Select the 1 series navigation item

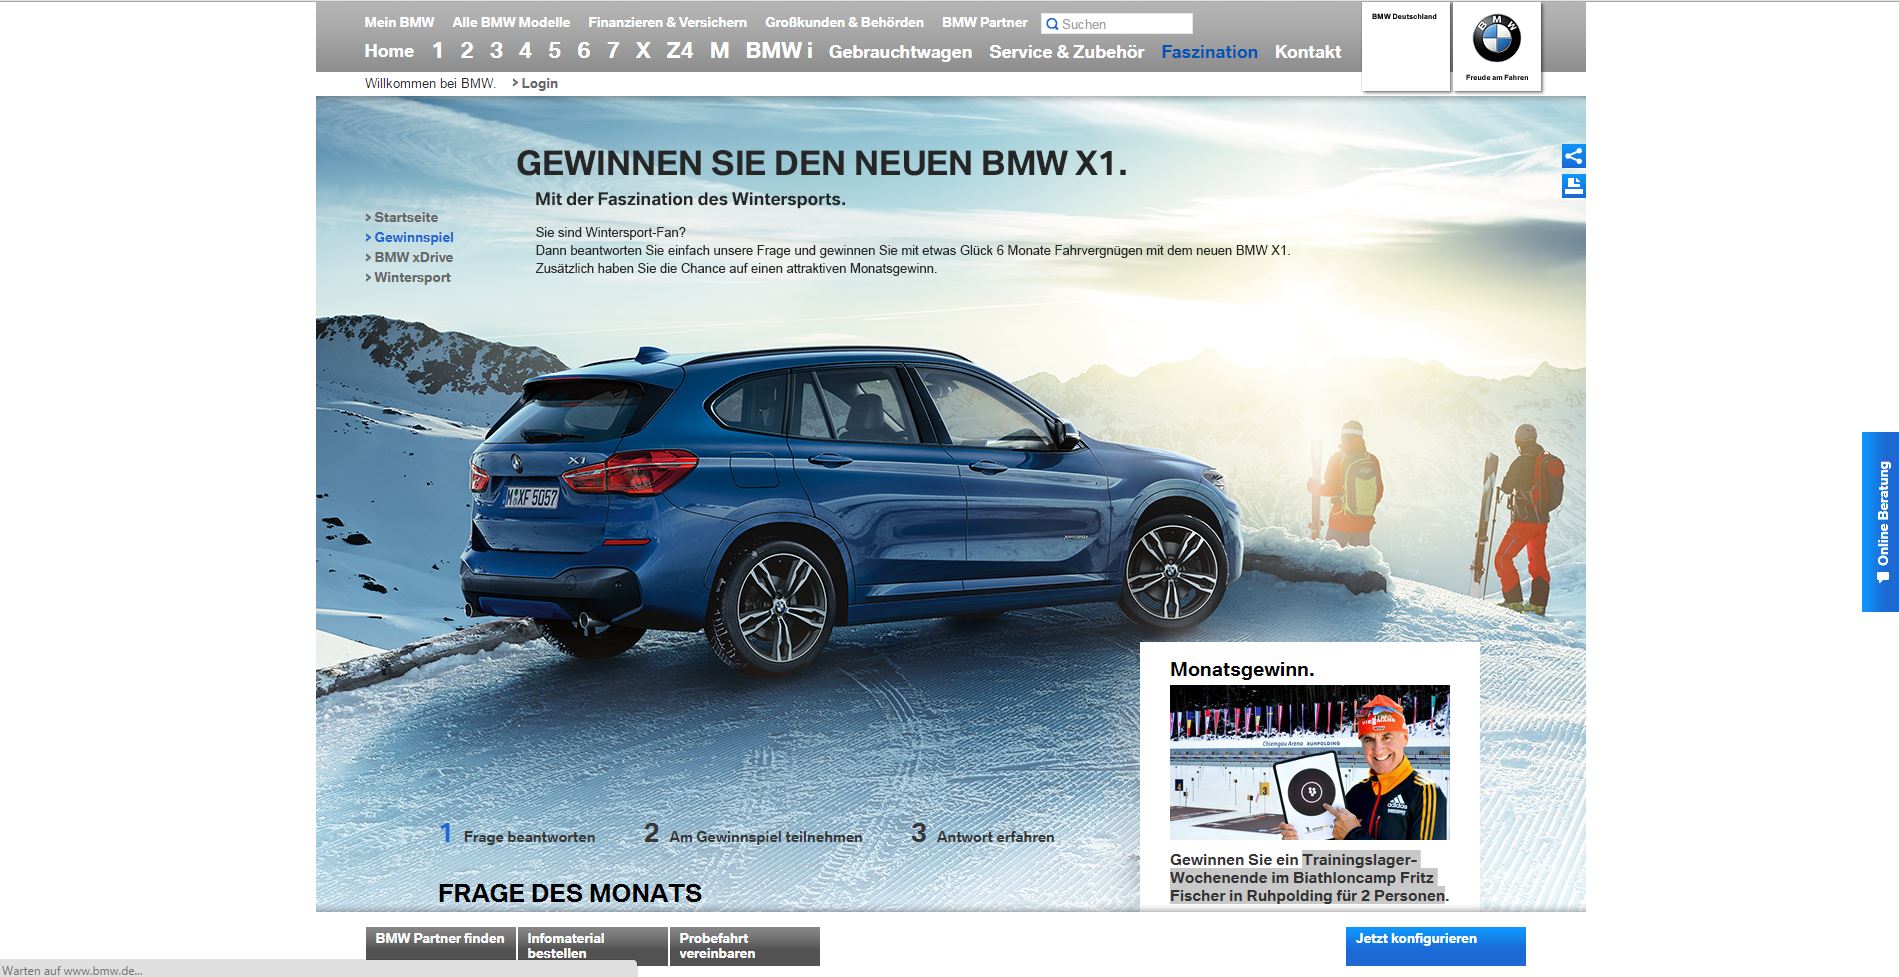437,51
